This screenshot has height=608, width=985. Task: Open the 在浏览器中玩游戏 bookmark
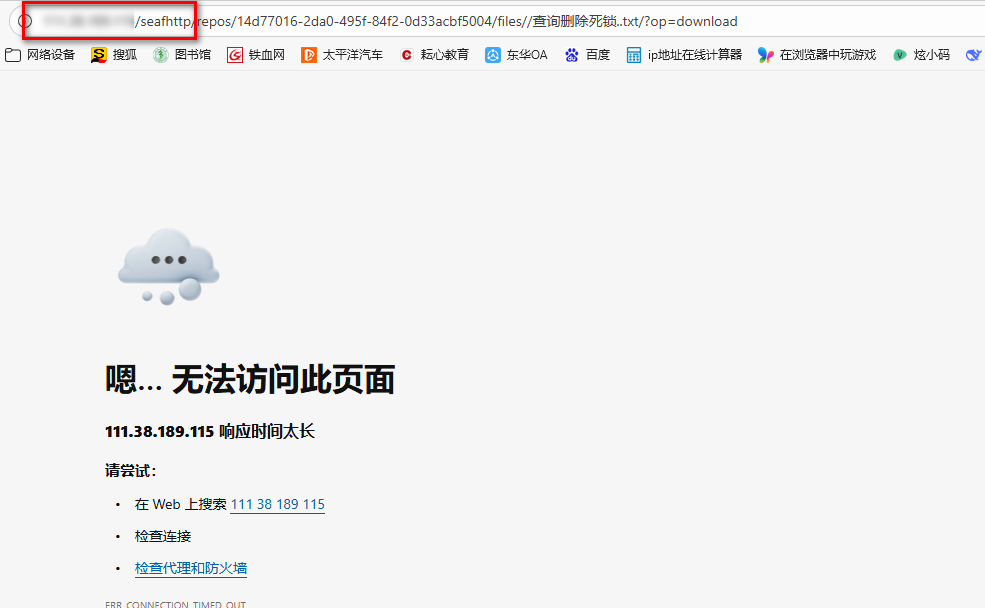(817, 55)
